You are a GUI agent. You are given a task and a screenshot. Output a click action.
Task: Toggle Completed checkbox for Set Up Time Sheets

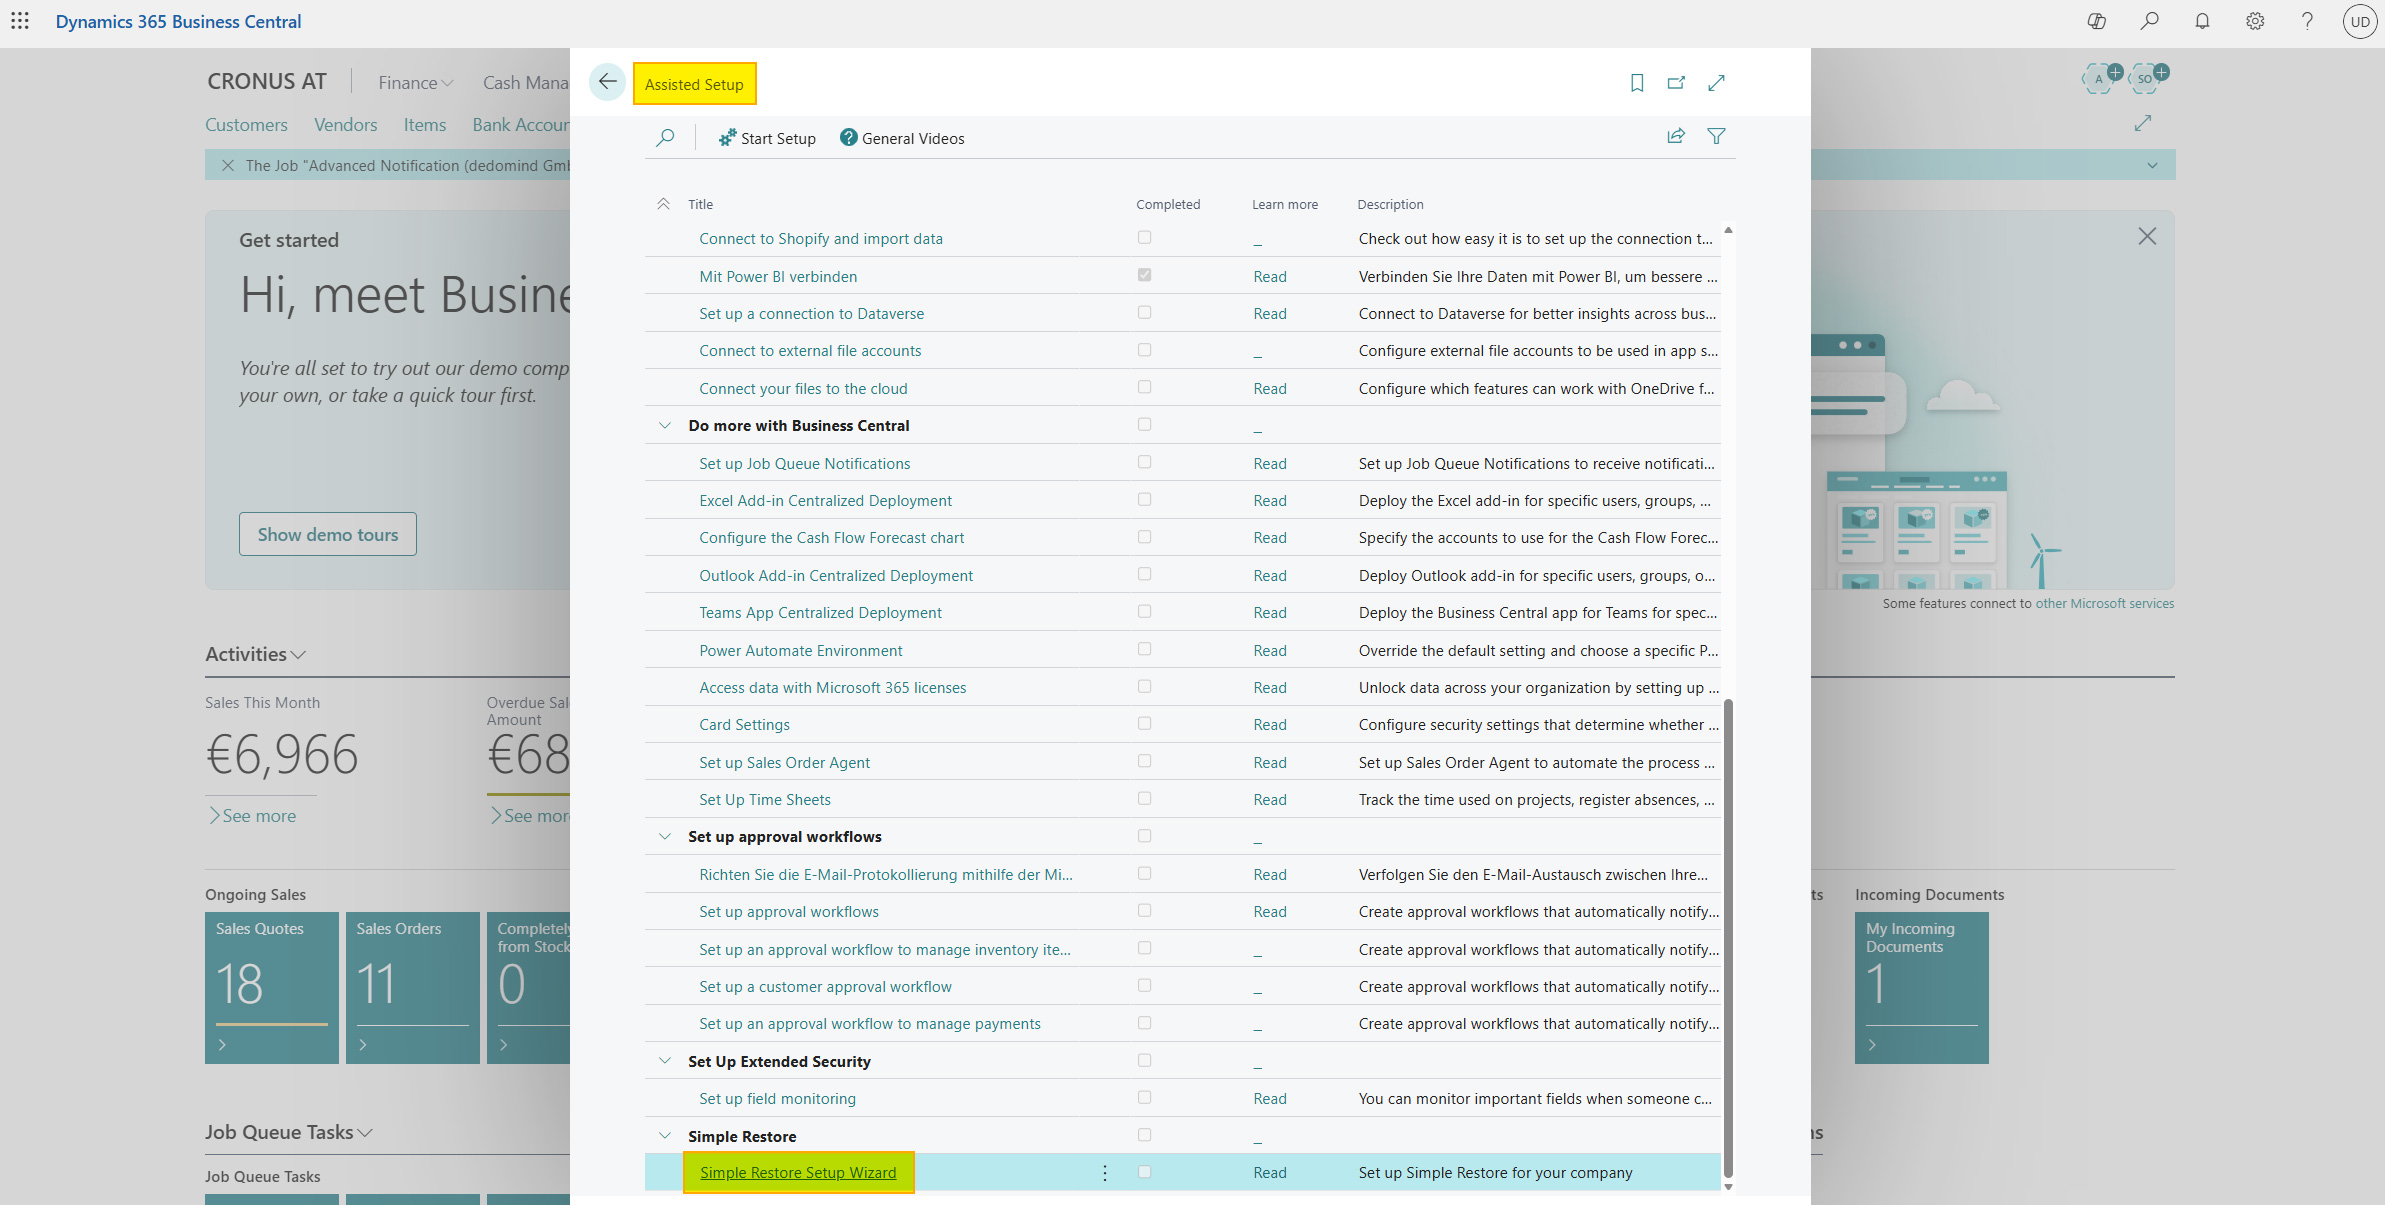click(x=1144, y=798)
